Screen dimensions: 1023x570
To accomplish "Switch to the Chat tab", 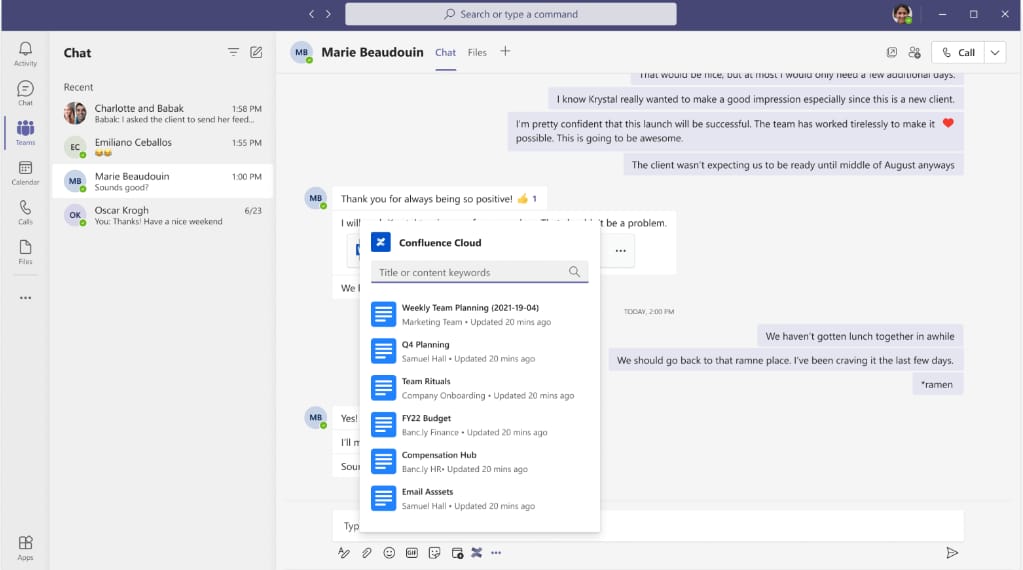I will (x=446, y=52).
